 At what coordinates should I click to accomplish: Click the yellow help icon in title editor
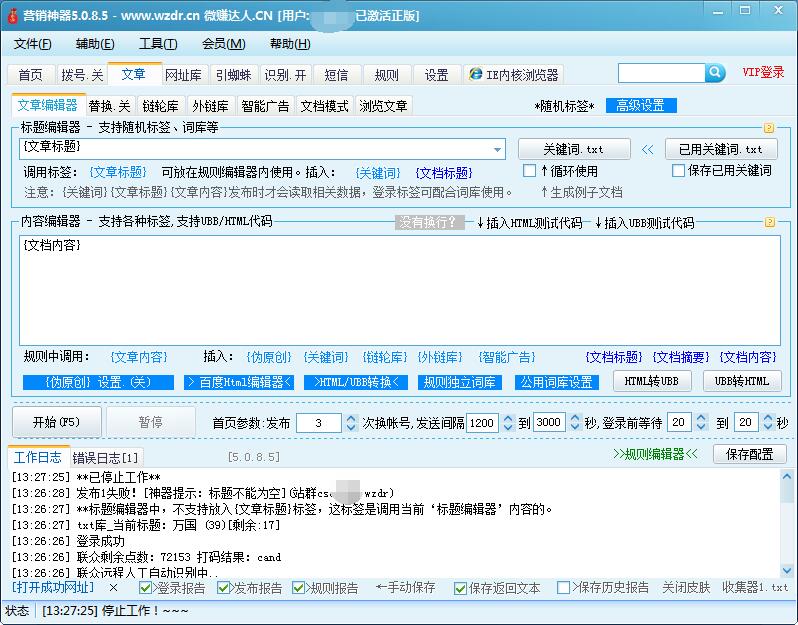768,128
